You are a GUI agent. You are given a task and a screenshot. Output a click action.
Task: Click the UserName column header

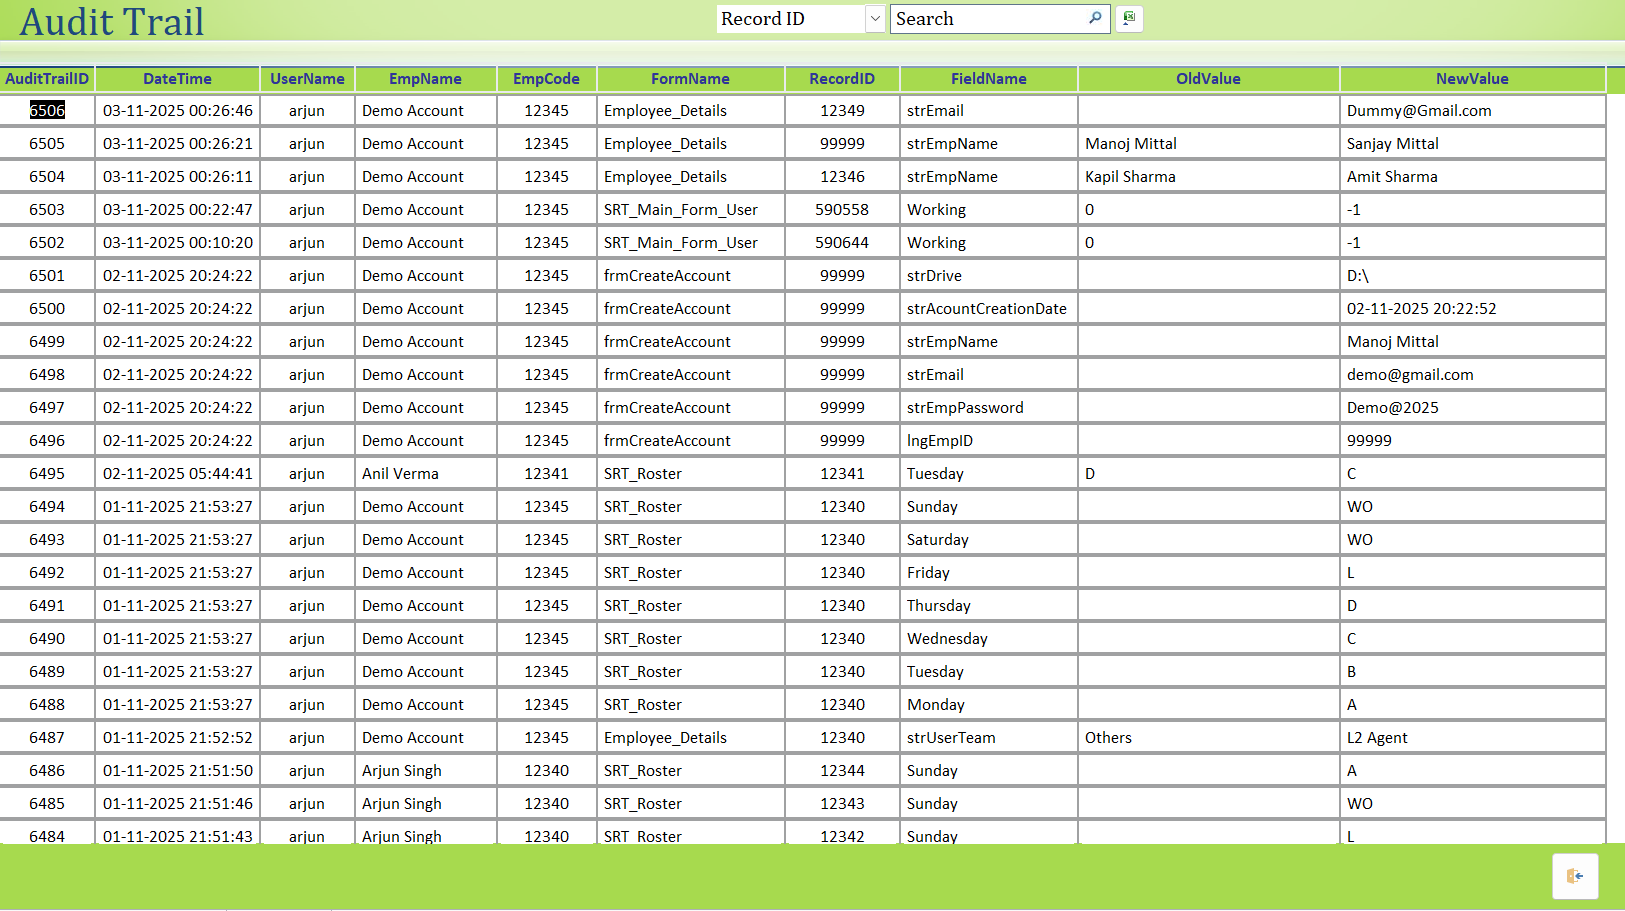[x=307, y=79]
